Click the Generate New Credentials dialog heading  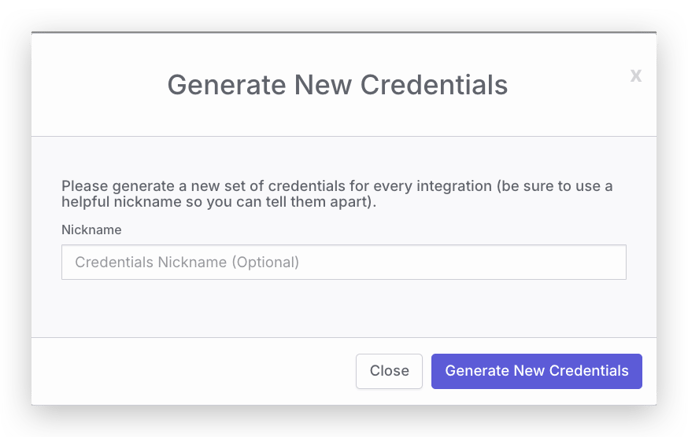[337, 85]
